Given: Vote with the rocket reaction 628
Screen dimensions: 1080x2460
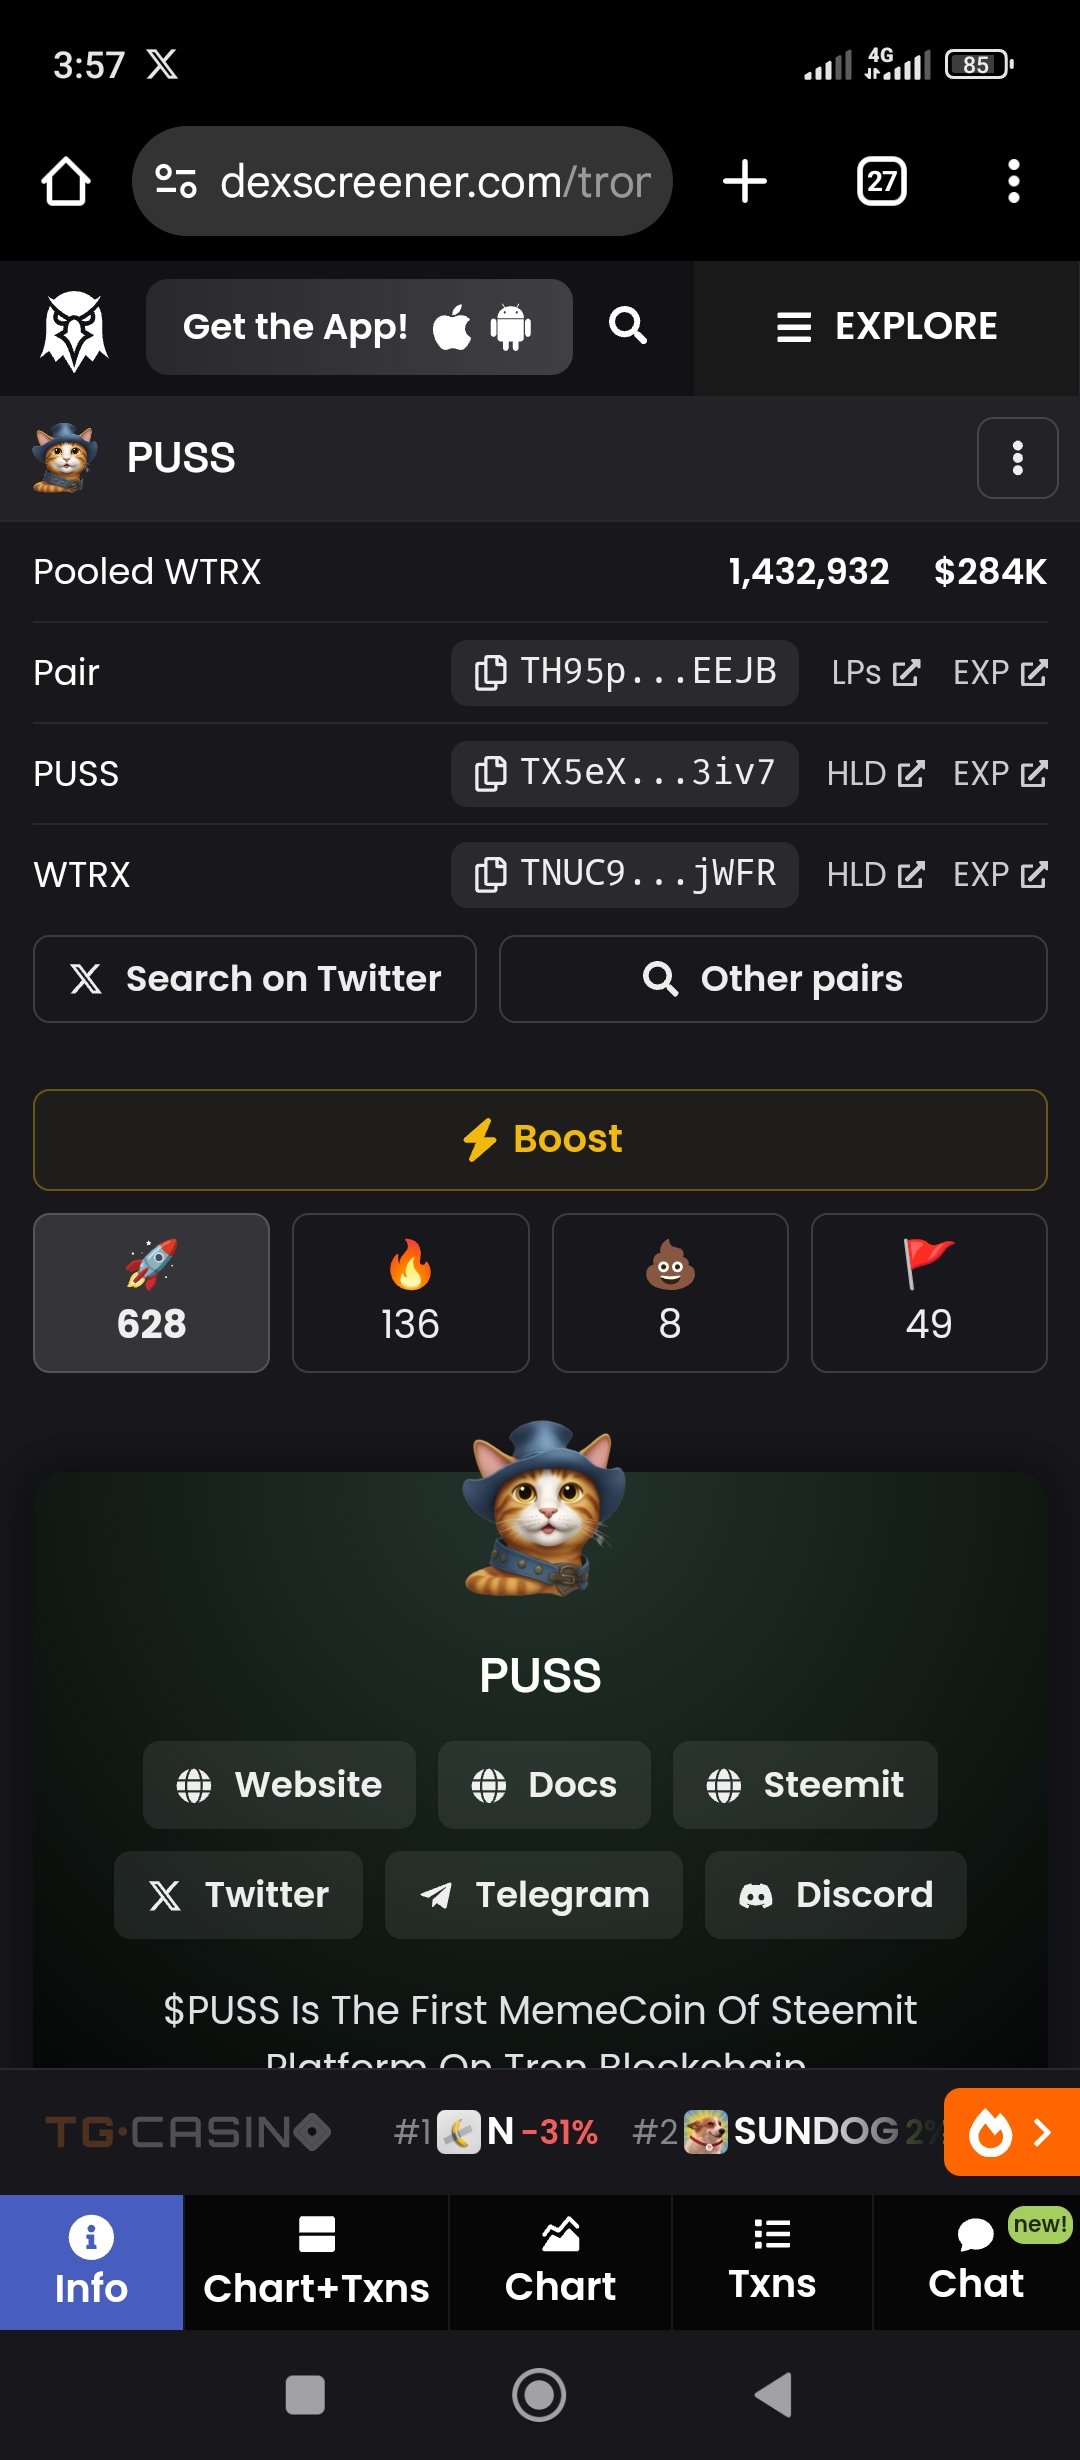Looking at the screenshot, I should tap(151, 1293).
